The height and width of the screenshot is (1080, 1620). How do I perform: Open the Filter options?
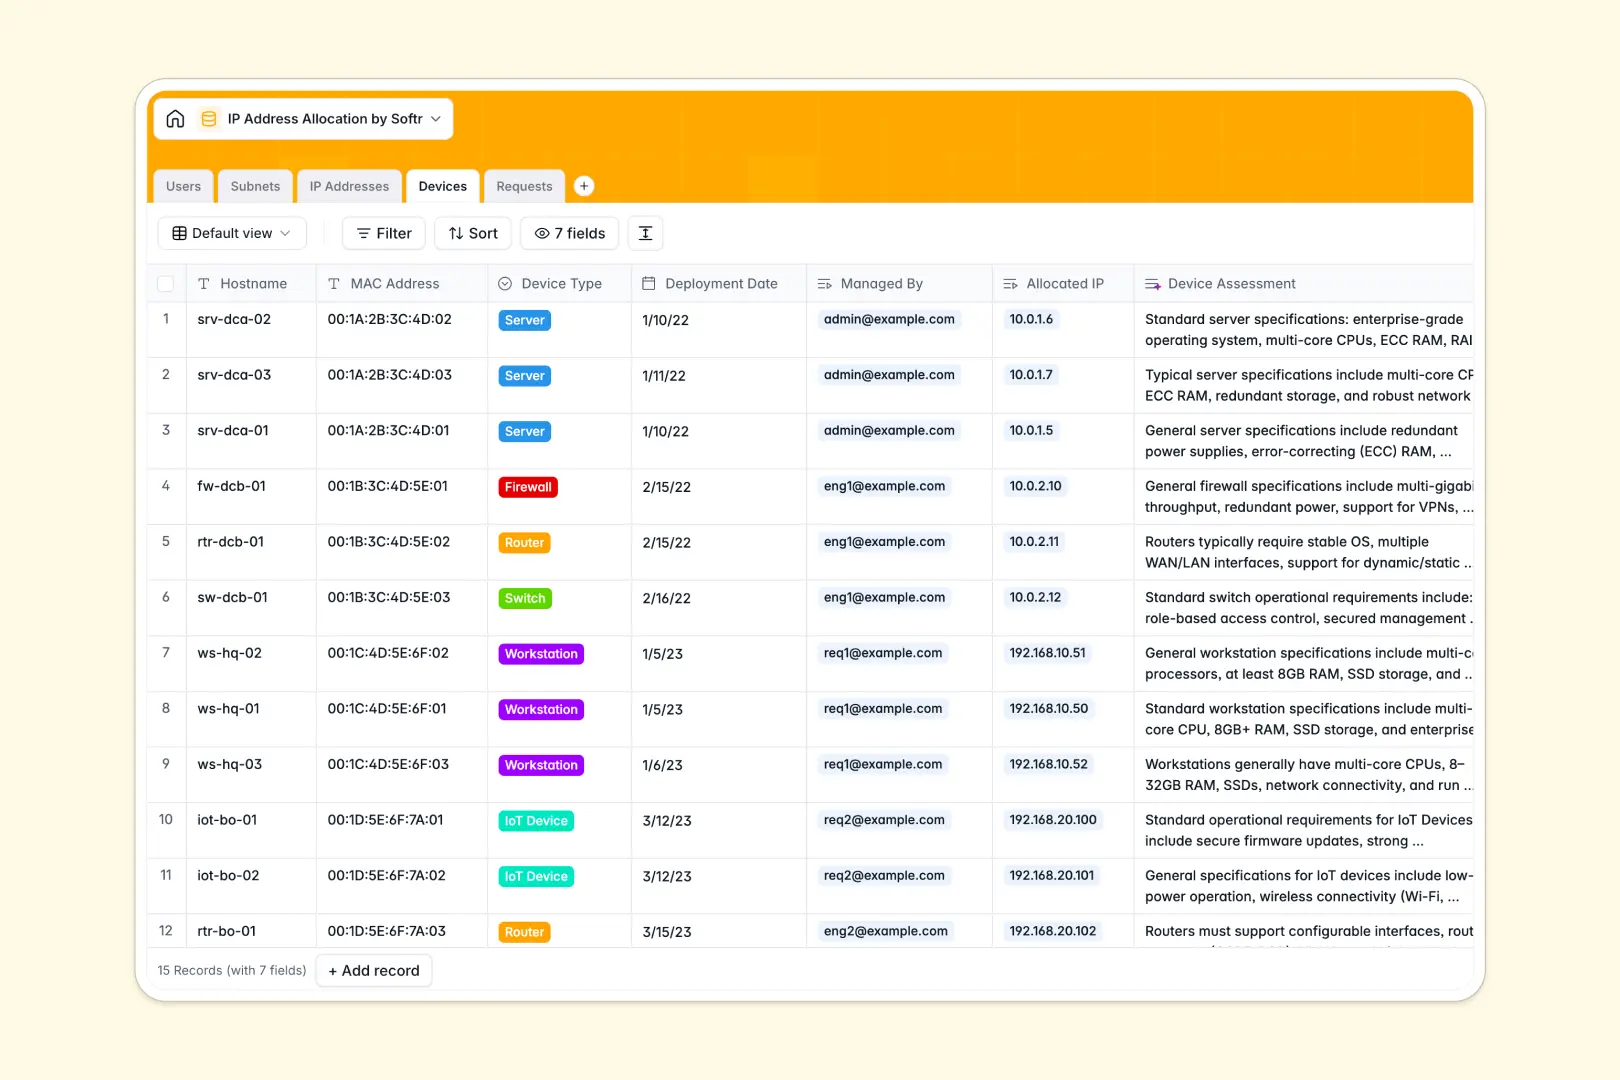[x=383, y=233]
